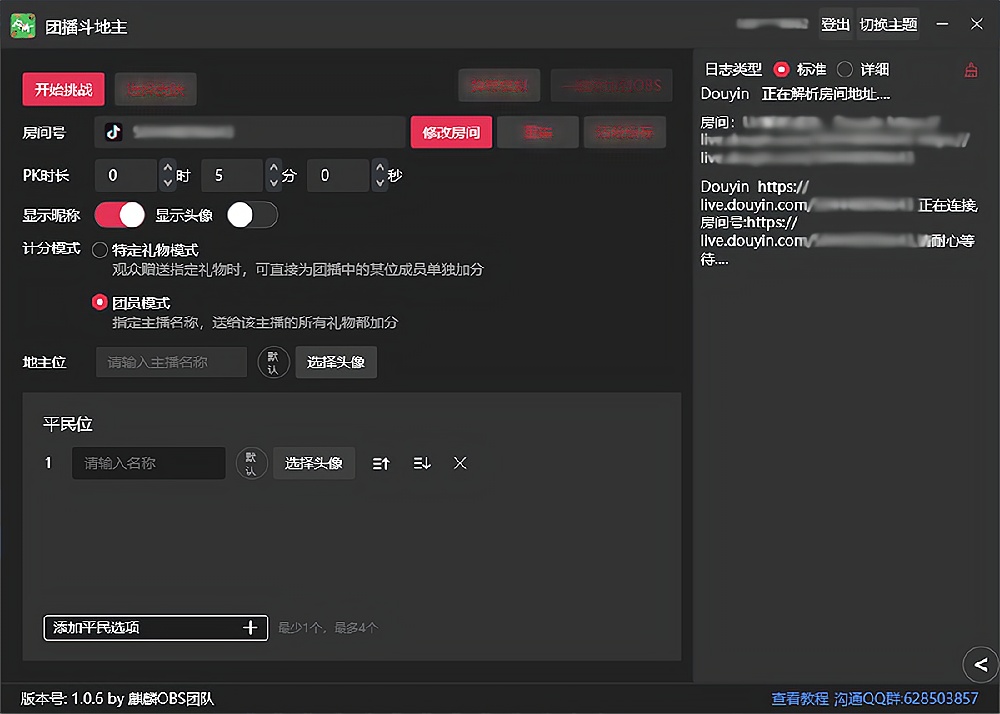Click 登出 to log out
This screenshot has height=714, width=1000.
835,25
